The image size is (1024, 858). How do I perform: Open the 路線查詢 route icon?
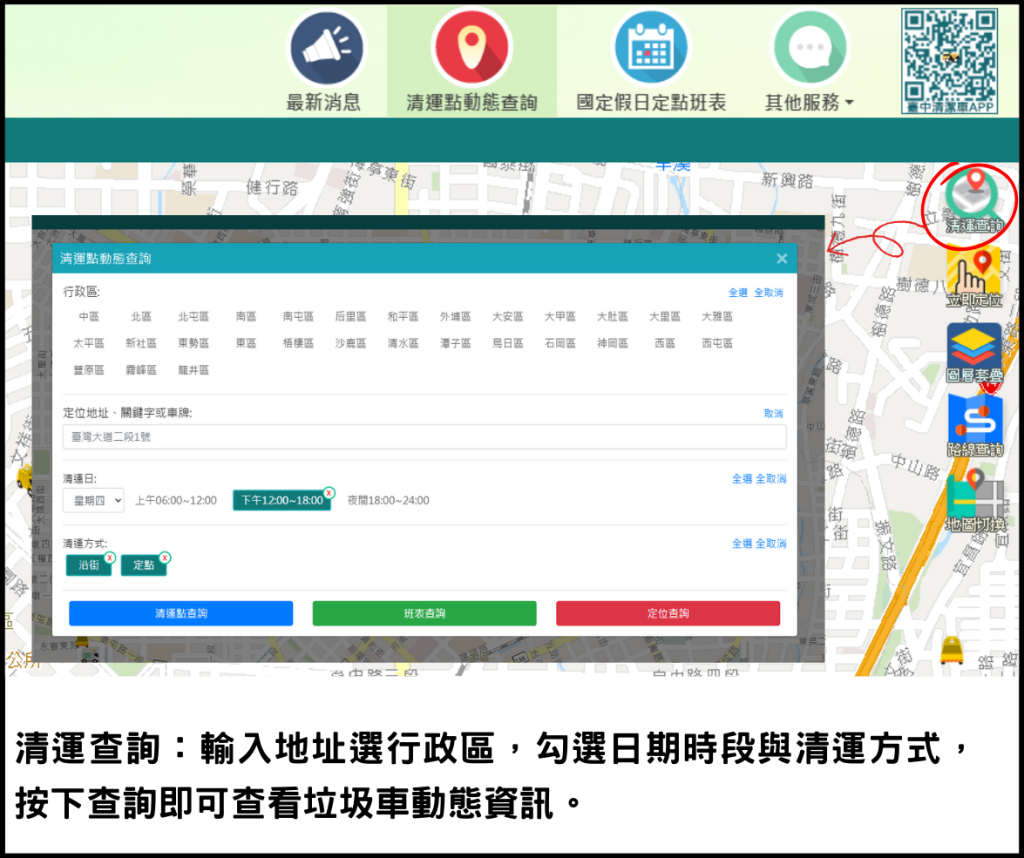[974, 426]
